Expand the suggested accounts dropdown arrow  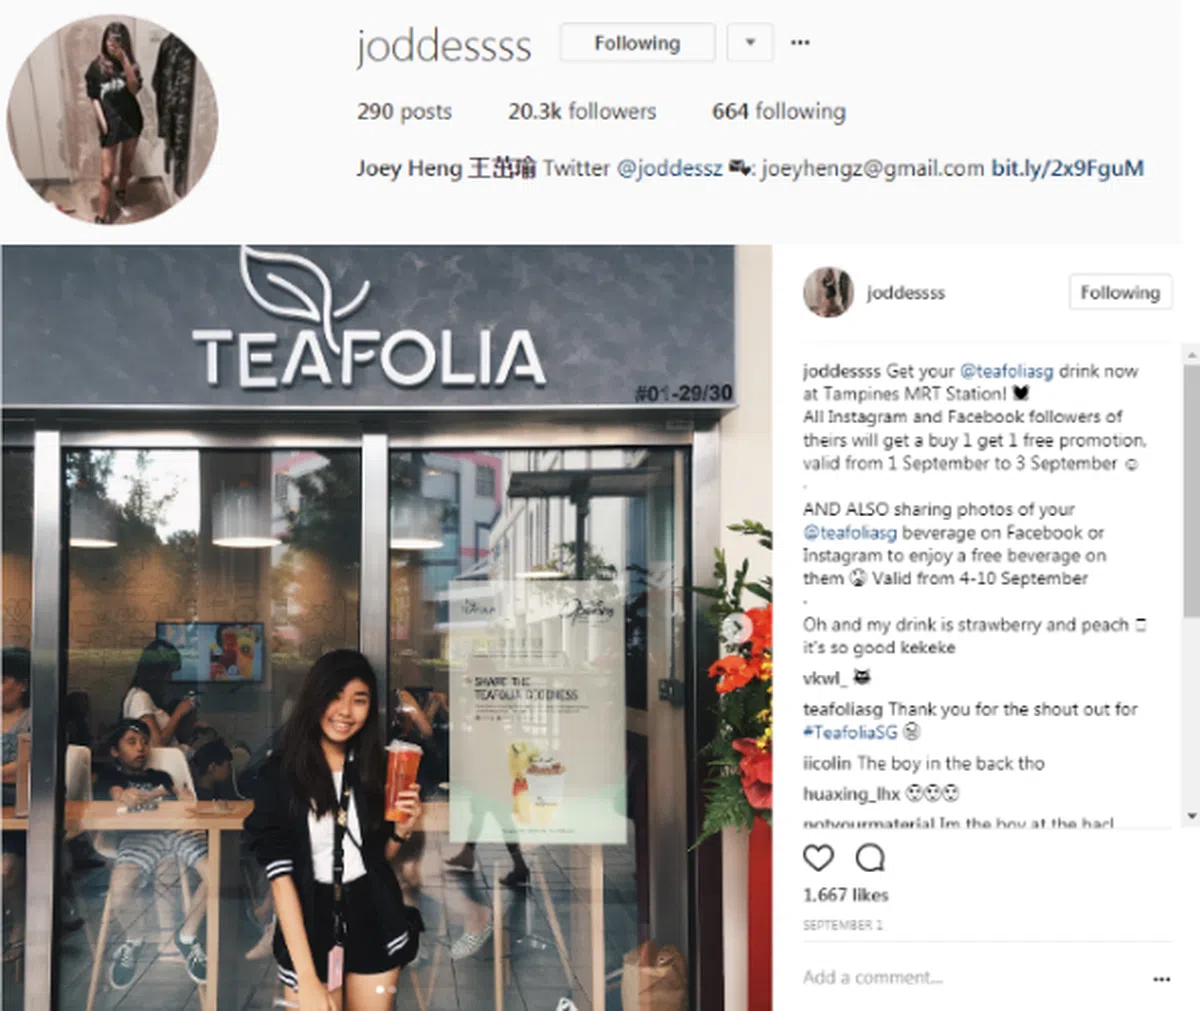[750, 43]
